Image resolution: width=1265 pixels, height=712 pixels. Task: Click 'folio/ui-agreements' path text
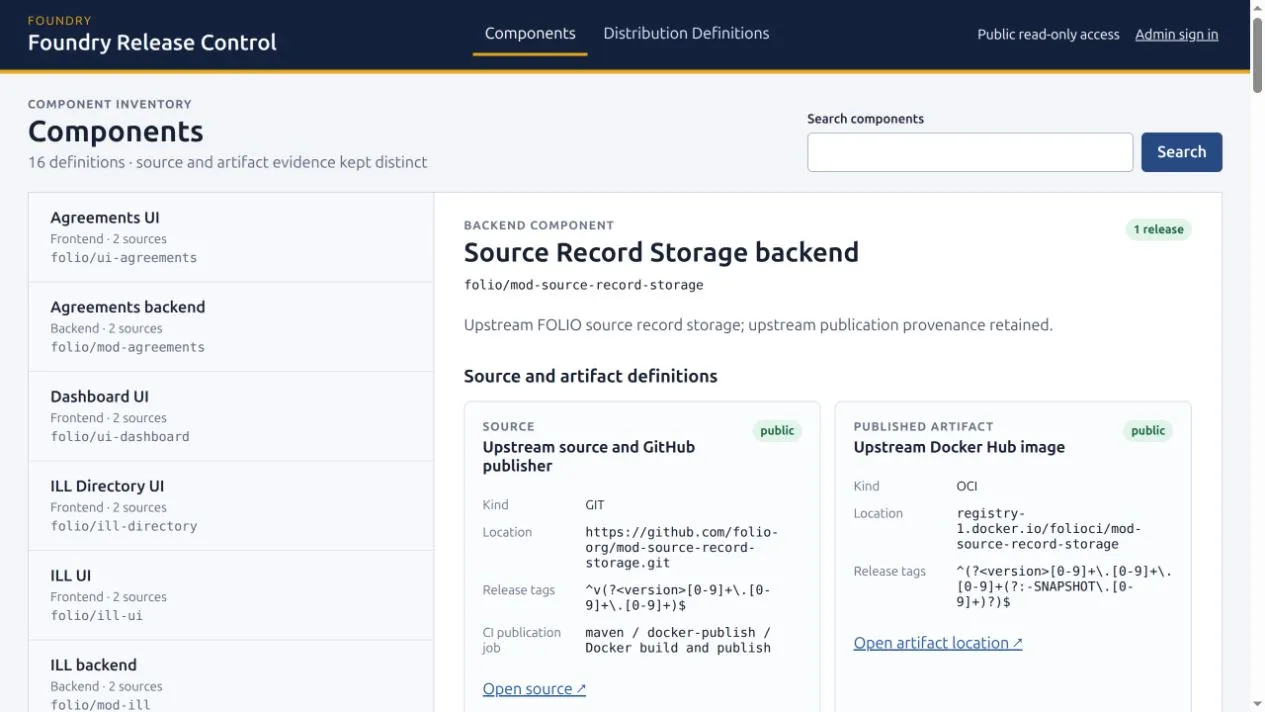coord(124,258)
